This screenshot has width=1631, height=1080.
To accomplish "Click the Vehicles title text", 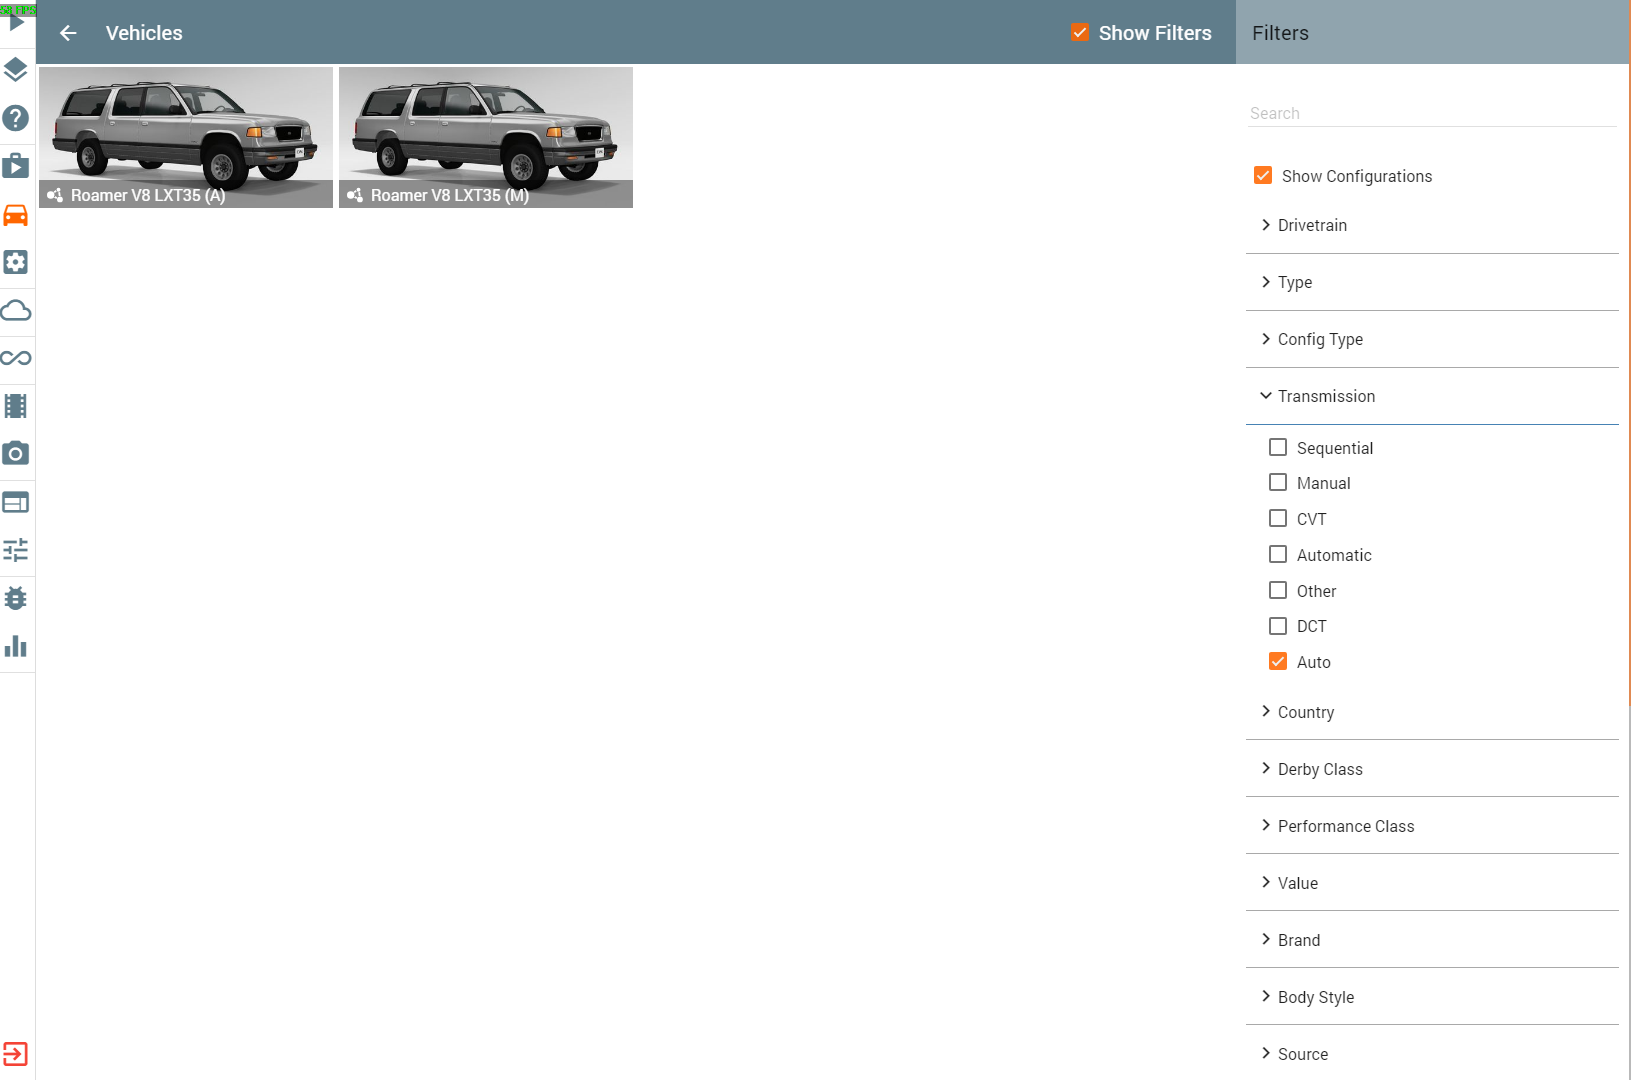I will pos(144,33).
